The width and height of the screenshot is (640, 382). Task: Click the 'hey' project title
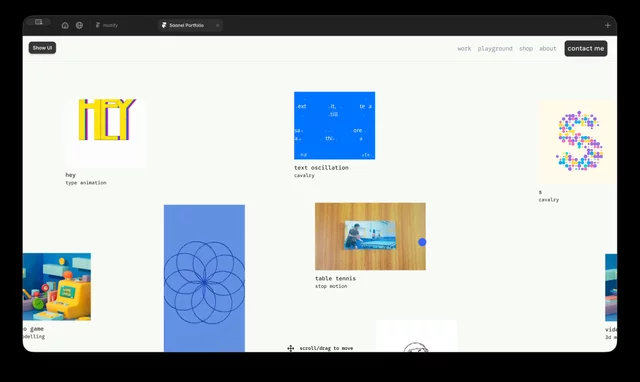71,175
